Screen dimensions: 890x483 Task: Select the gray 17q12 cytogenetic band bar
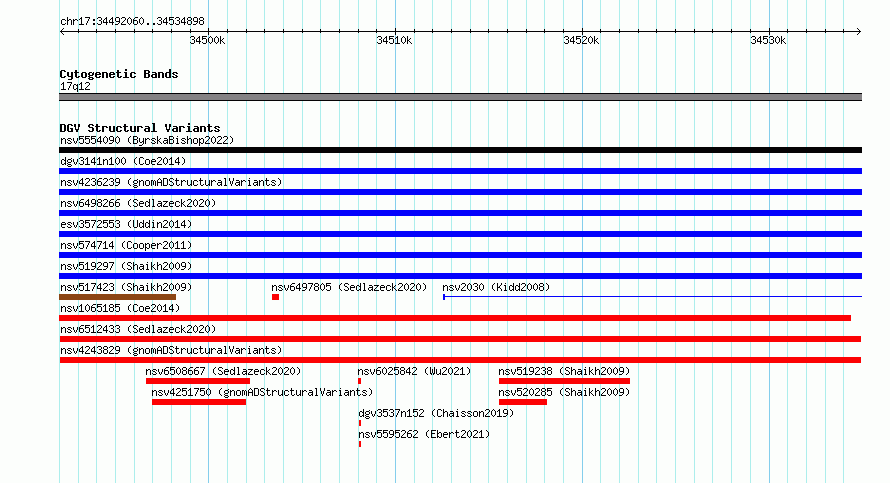click(x=460, y=97)
